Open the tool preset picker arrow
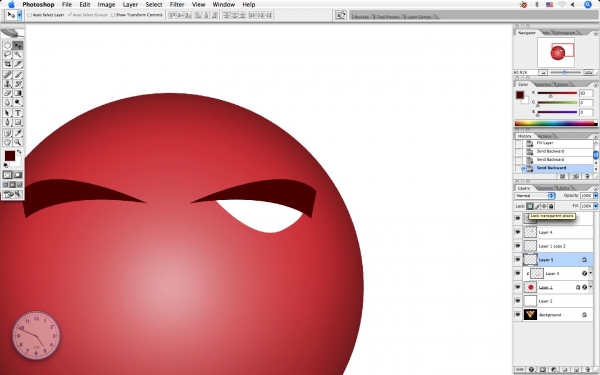 19,15
